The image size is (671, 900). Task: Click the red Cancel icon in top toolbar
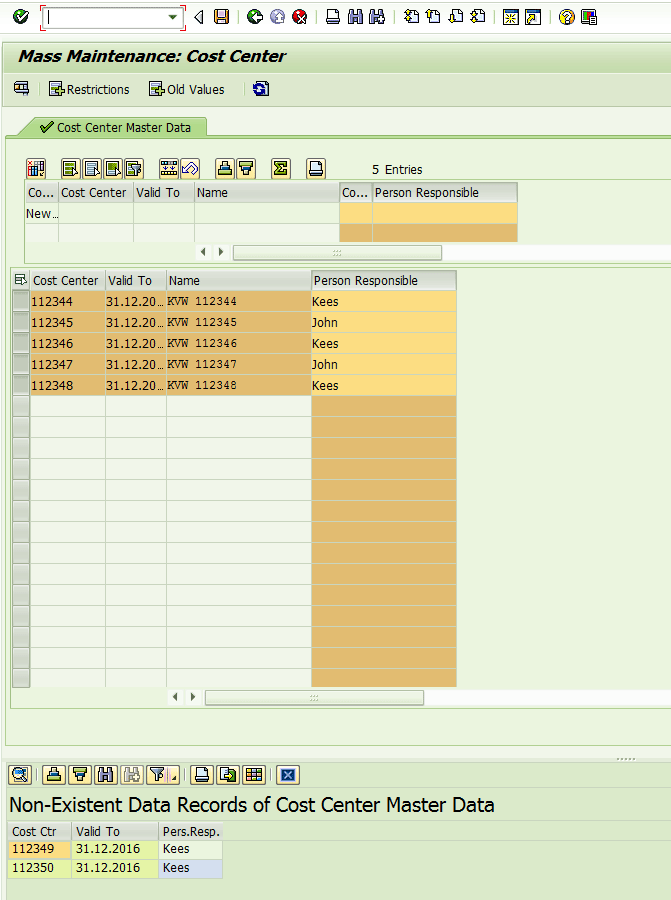(x=299, y=17)
